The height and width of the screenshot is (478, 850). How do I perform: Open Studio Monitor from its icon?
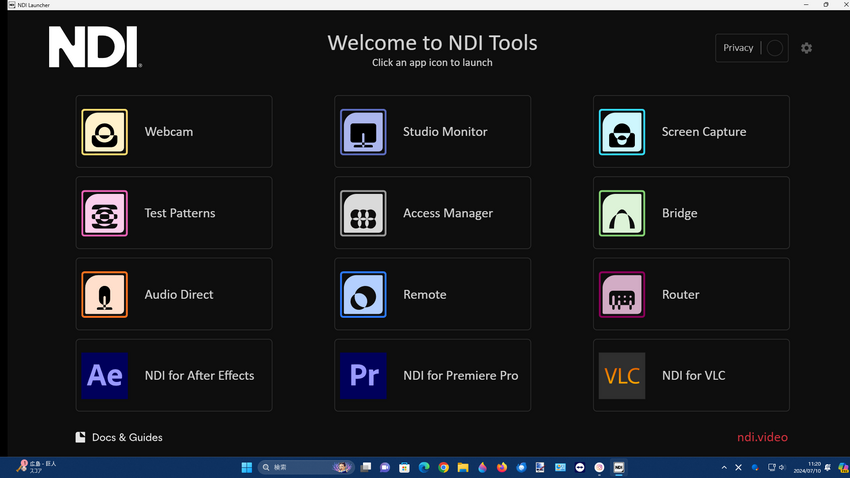tap(363, 132)
